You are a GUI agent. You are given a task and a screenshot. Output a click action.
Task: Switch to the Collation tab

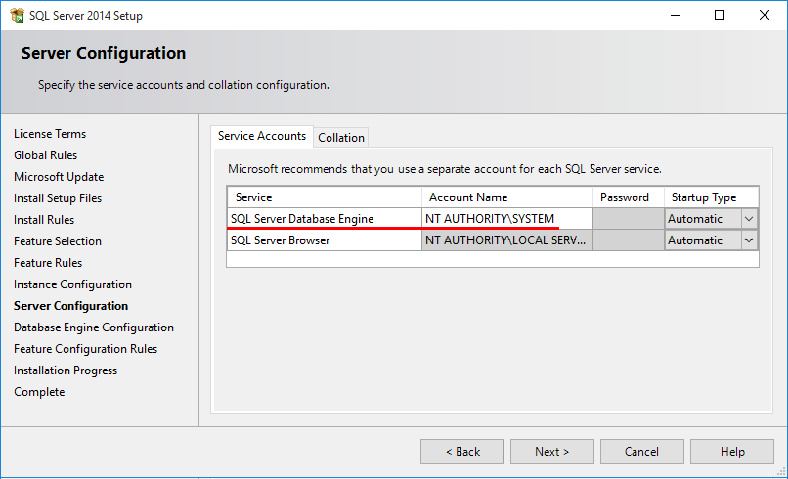click(341, 138)
